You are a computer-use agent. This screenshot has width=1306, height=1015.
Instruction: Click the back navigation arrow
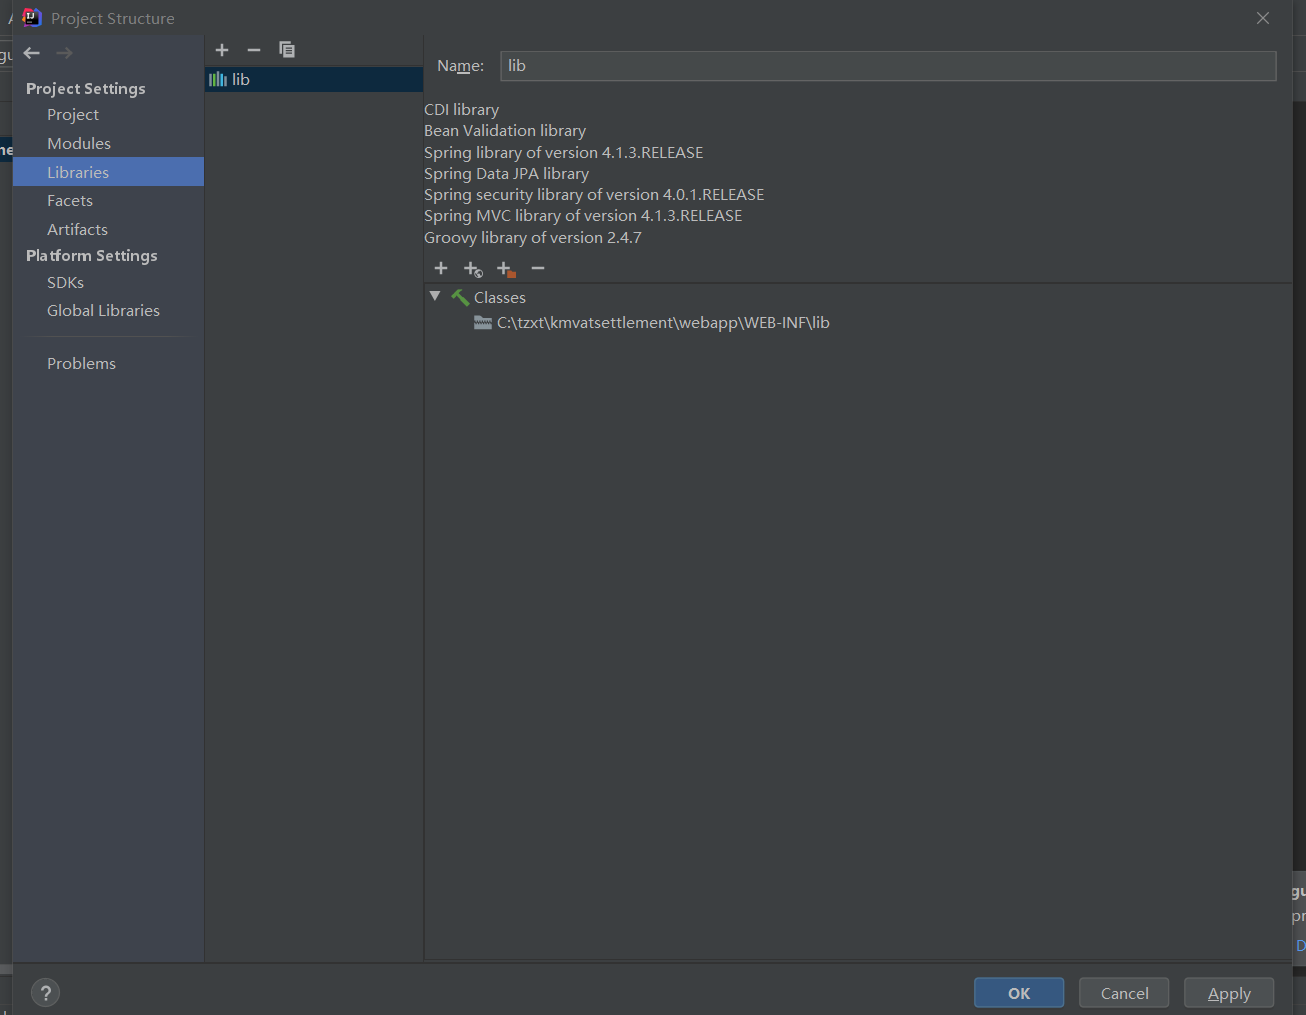(x=32, y=53)
